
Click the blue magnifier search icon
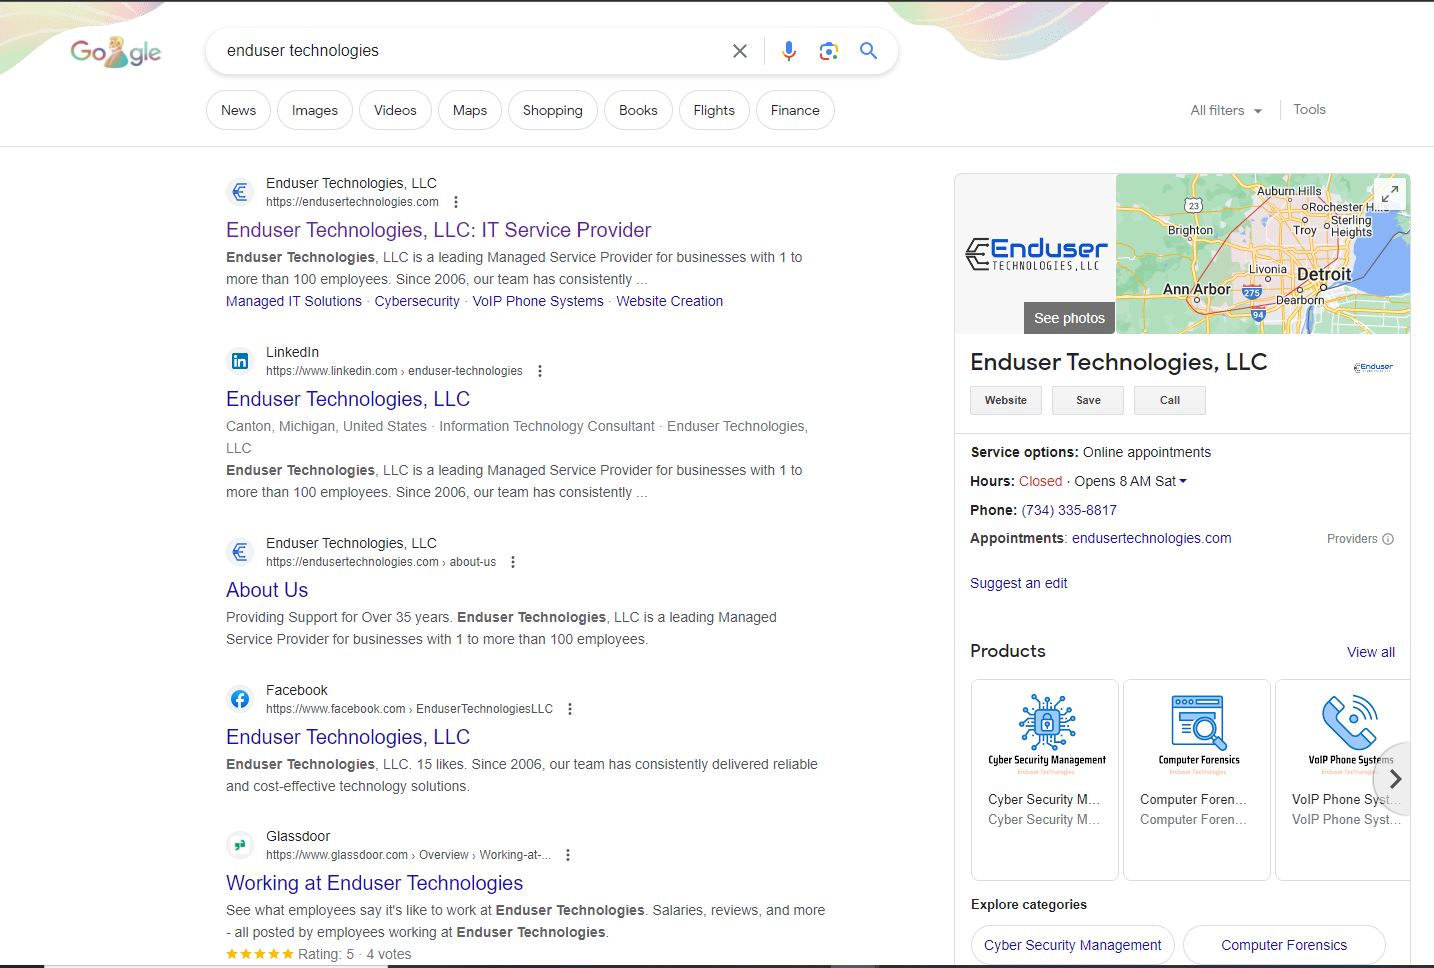point(868,51)
